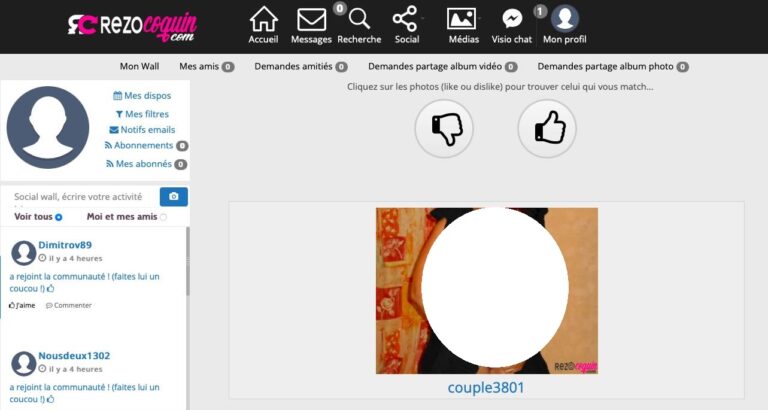This screenshot has height=410, width=768.
Task: Open the Dimitrov89 profile link
Action: click(65, 245)
